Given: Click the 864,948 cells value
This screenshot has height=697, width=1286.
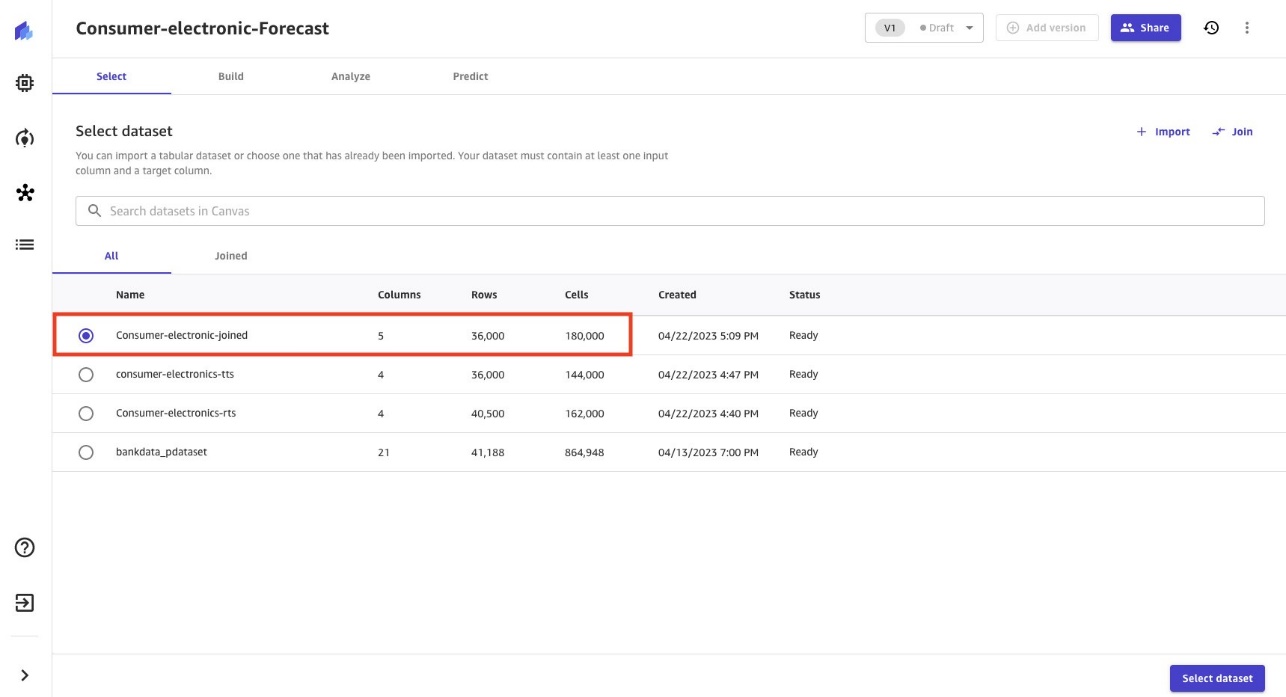Looking at the screenshot, I should click(584, 452).
